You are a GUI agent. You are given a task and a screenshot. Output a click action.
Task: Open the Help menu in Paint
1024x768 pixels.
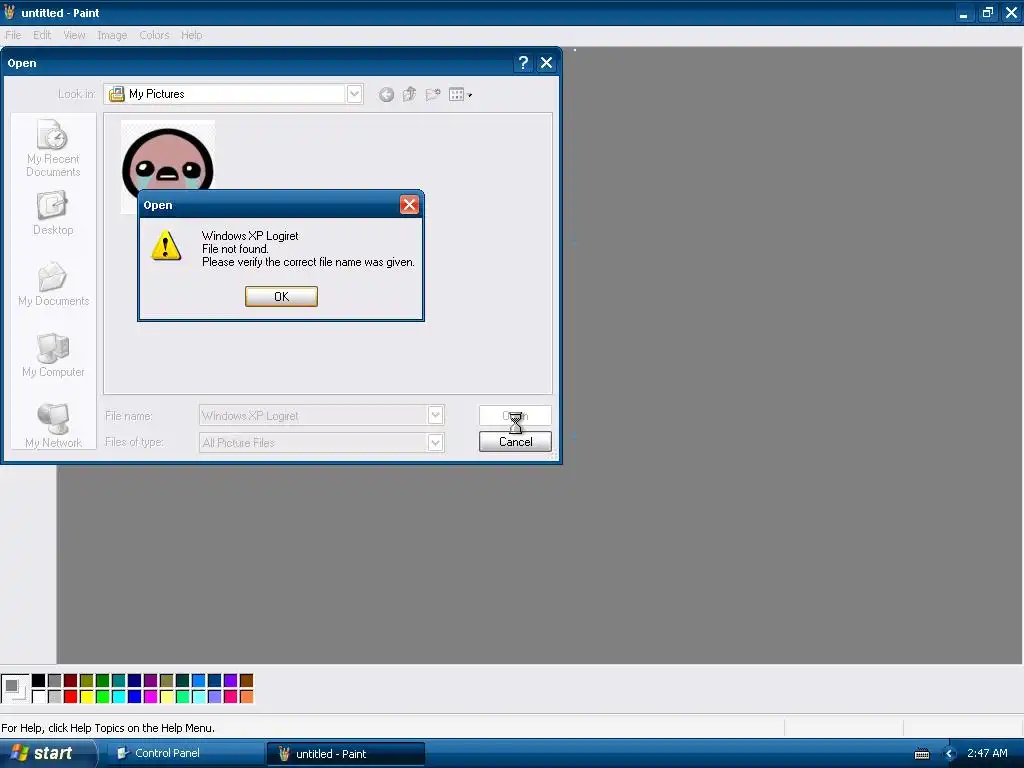[x=191, y=35]
